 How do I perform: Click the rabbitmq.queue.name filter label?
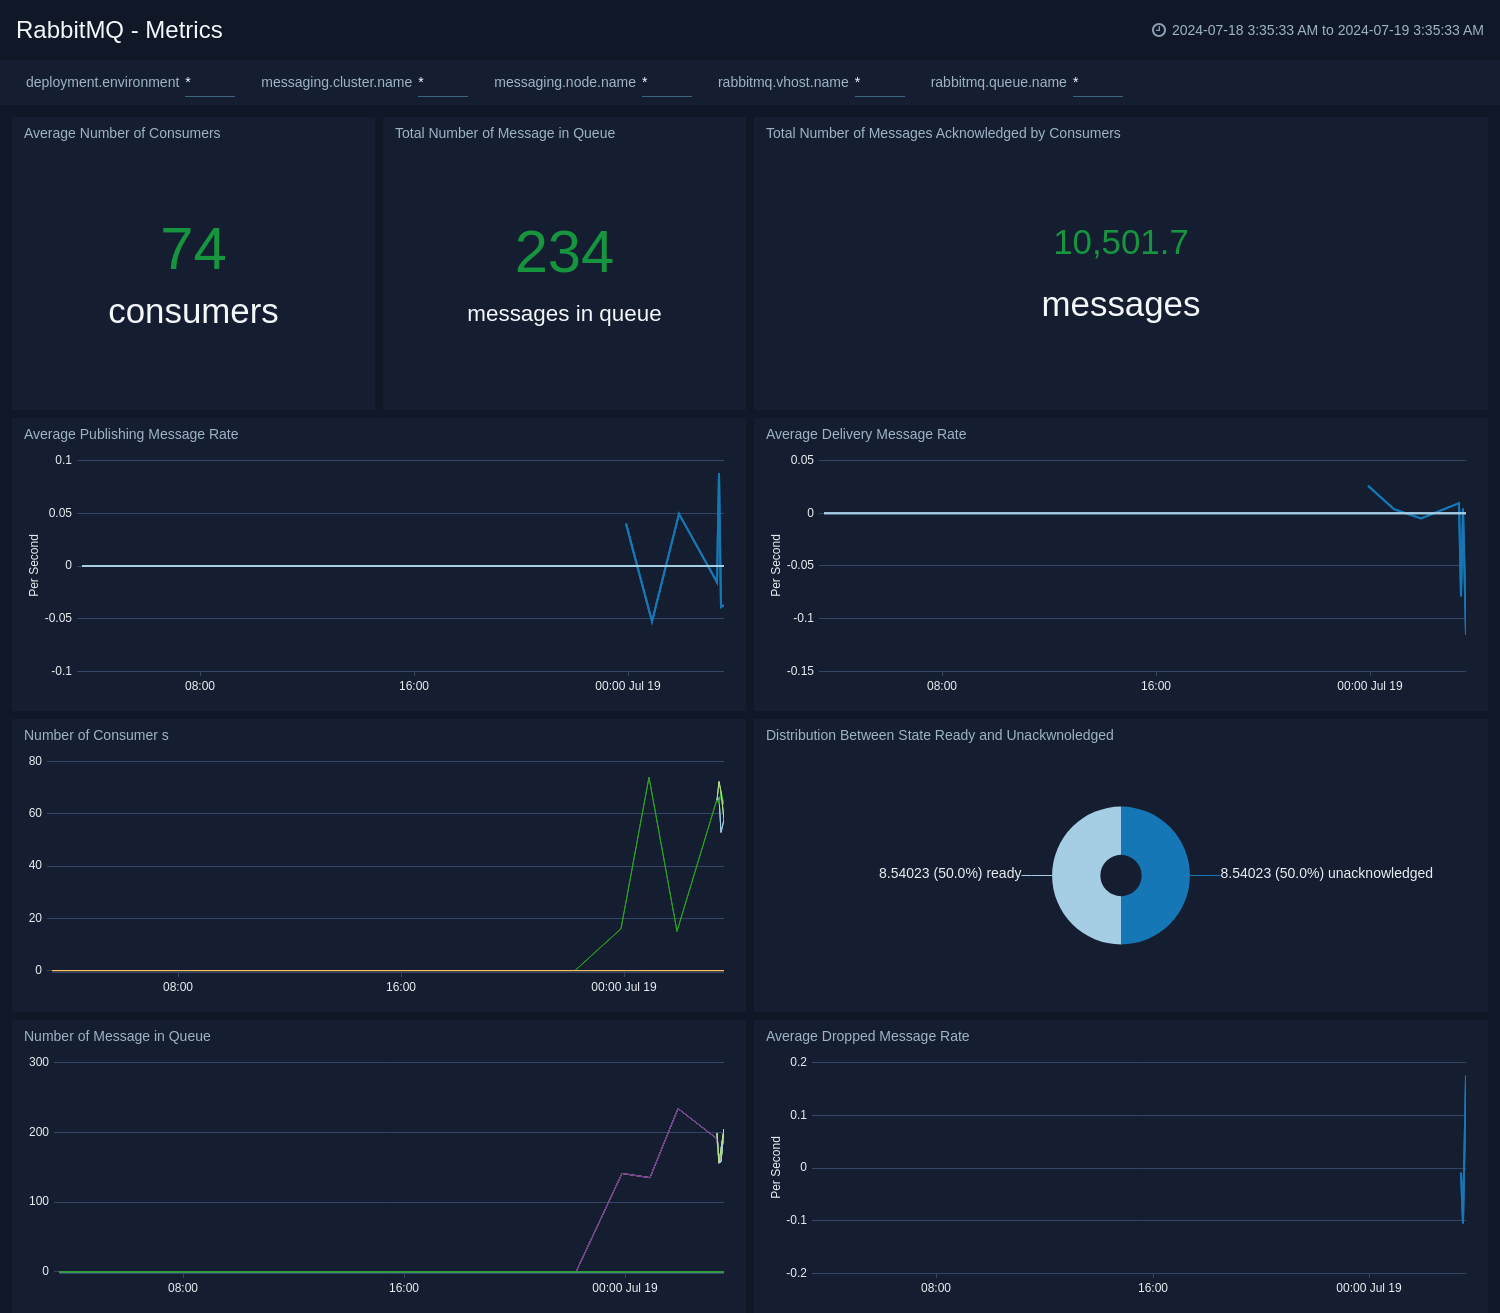pos(999,82)
